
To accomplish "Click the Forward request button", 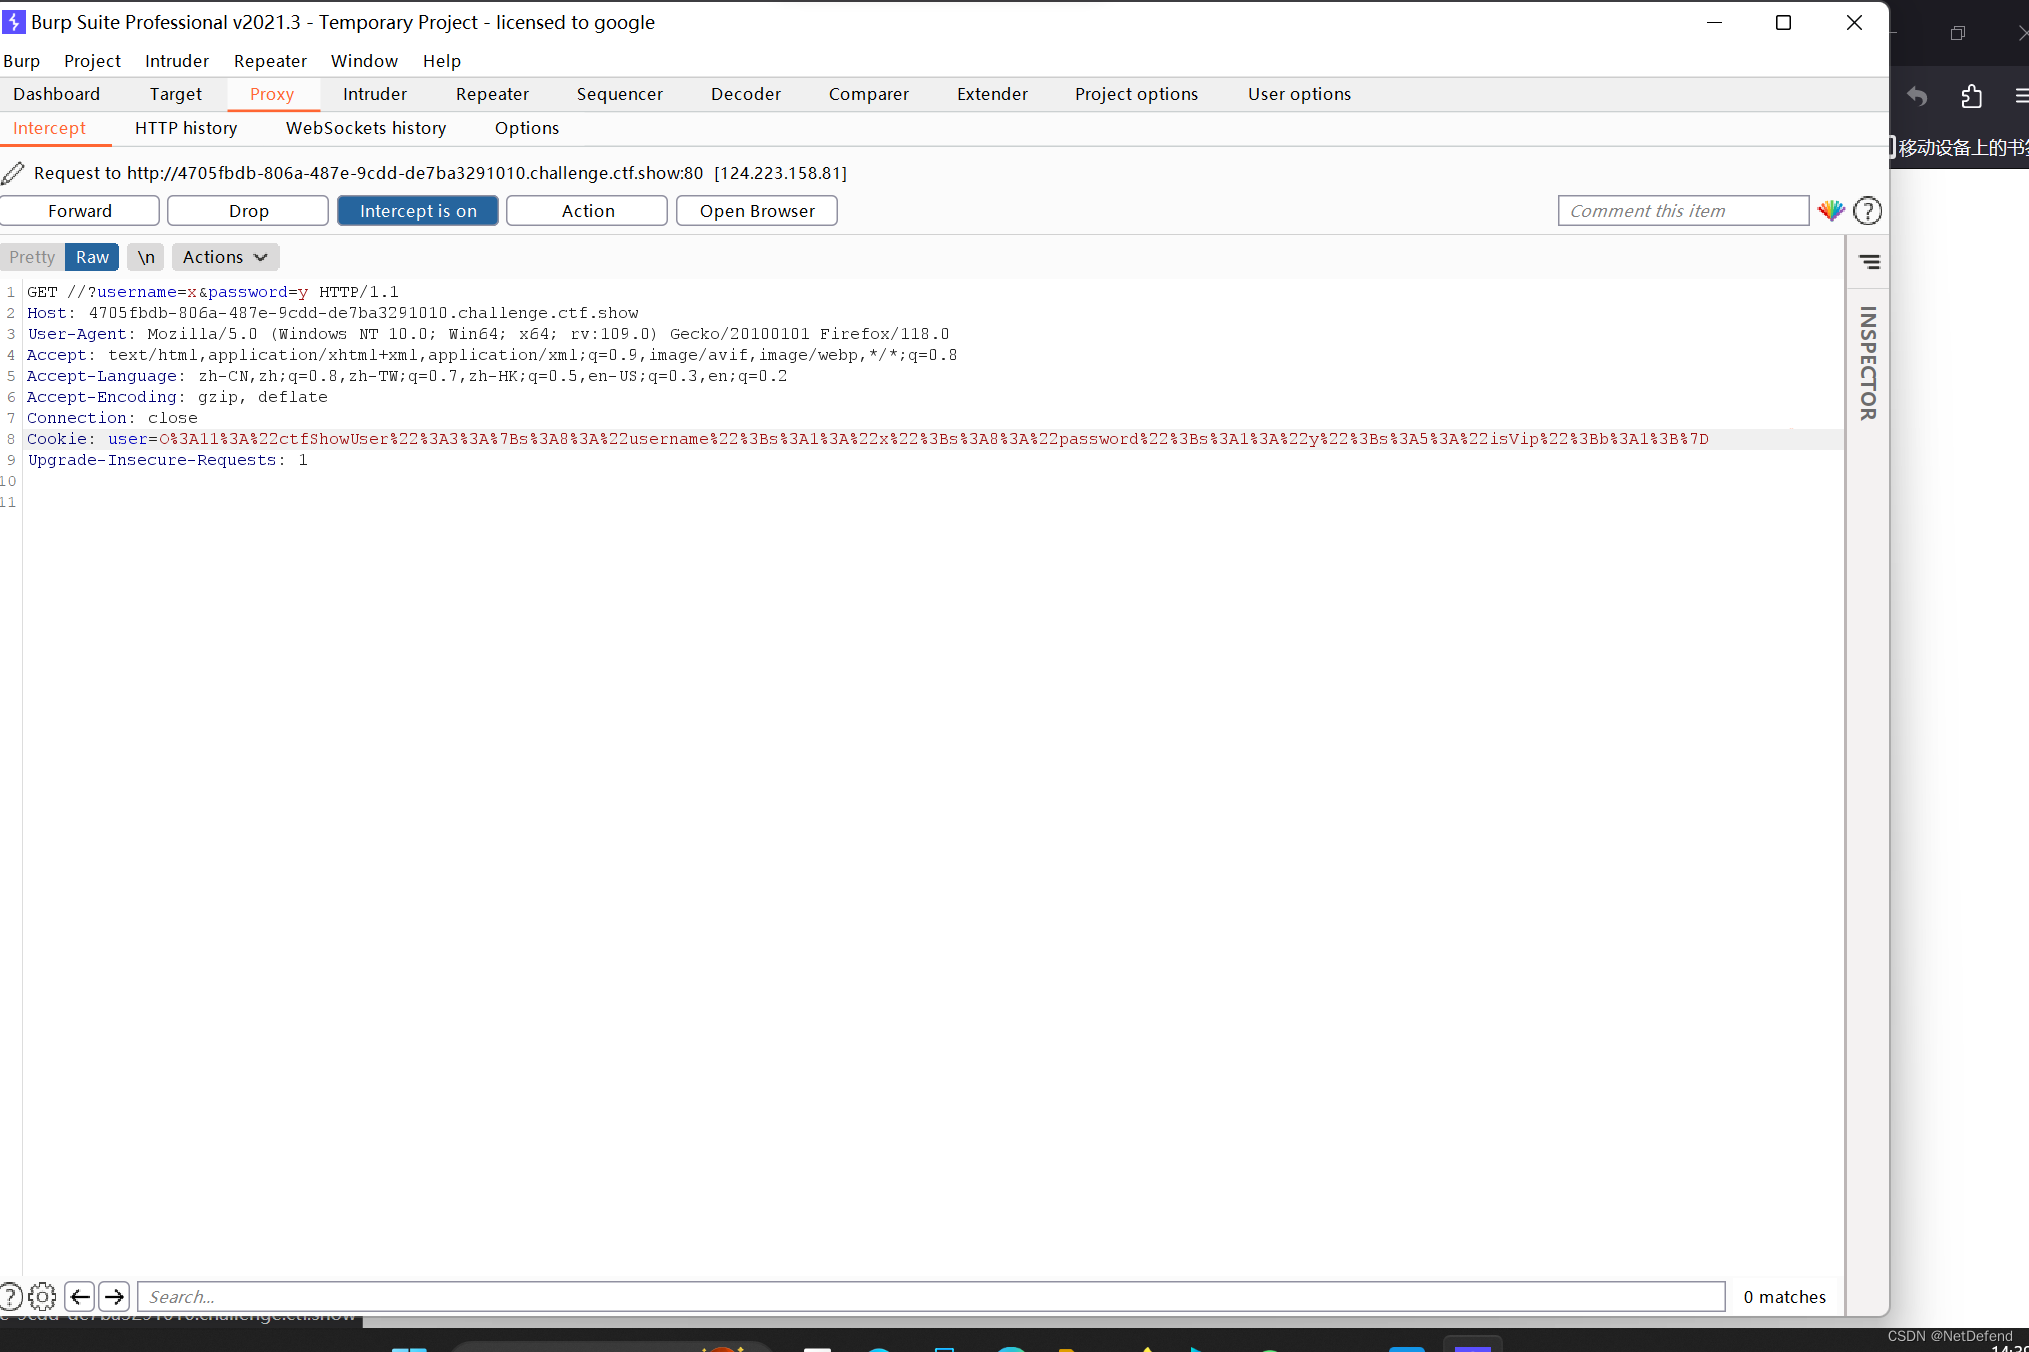I will point(78,210).
